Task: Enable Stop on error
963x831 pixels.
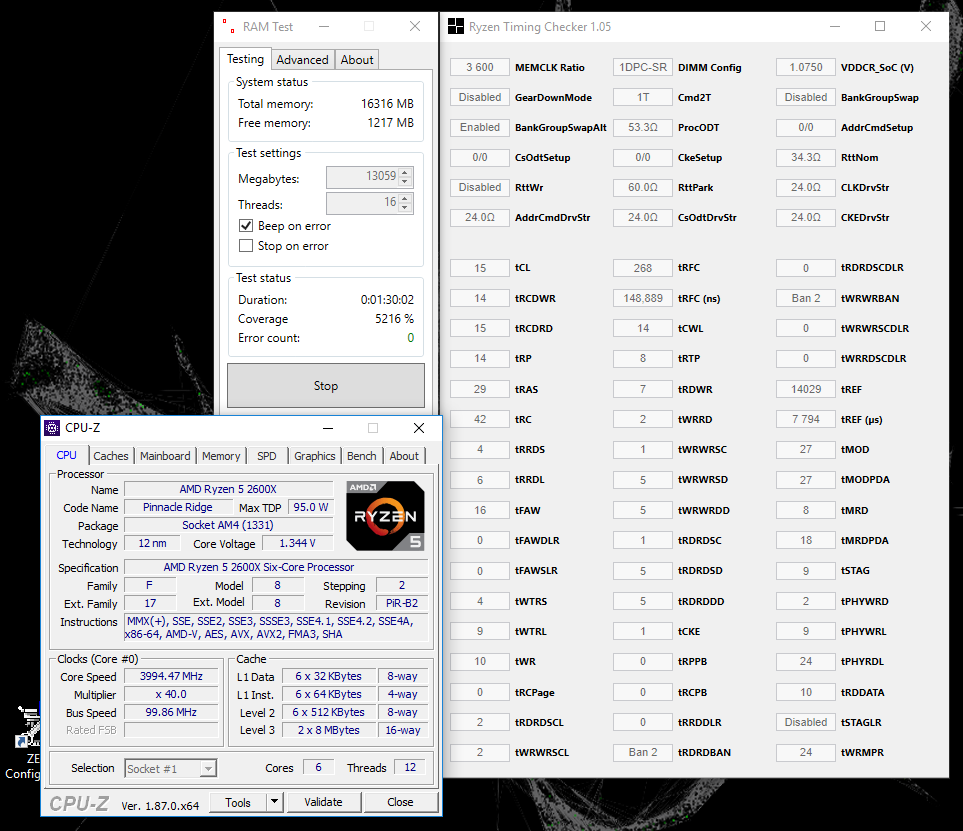Action: 247,244
